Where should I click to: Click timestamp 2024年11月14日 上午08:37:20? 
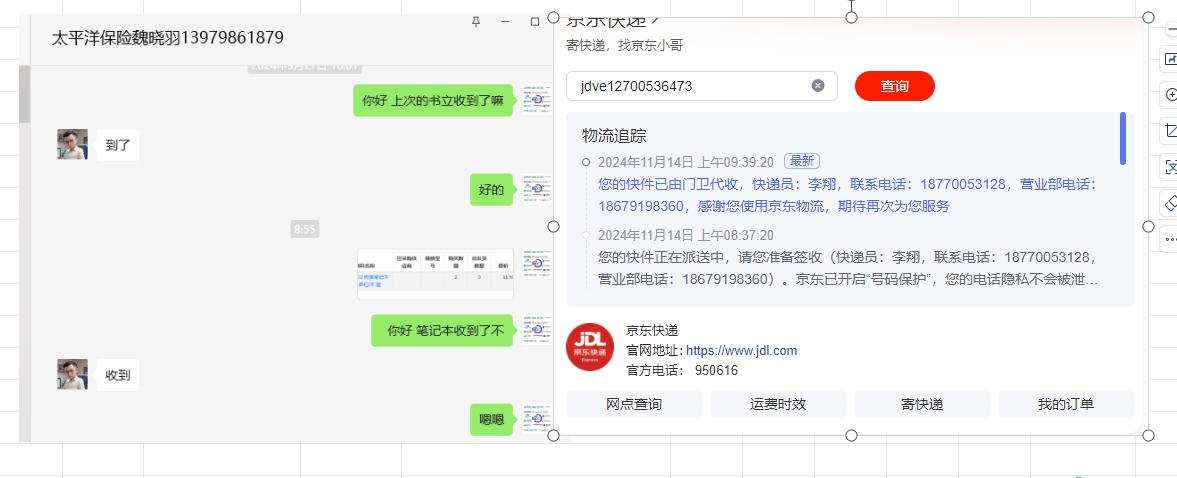(x=686, y=236)
